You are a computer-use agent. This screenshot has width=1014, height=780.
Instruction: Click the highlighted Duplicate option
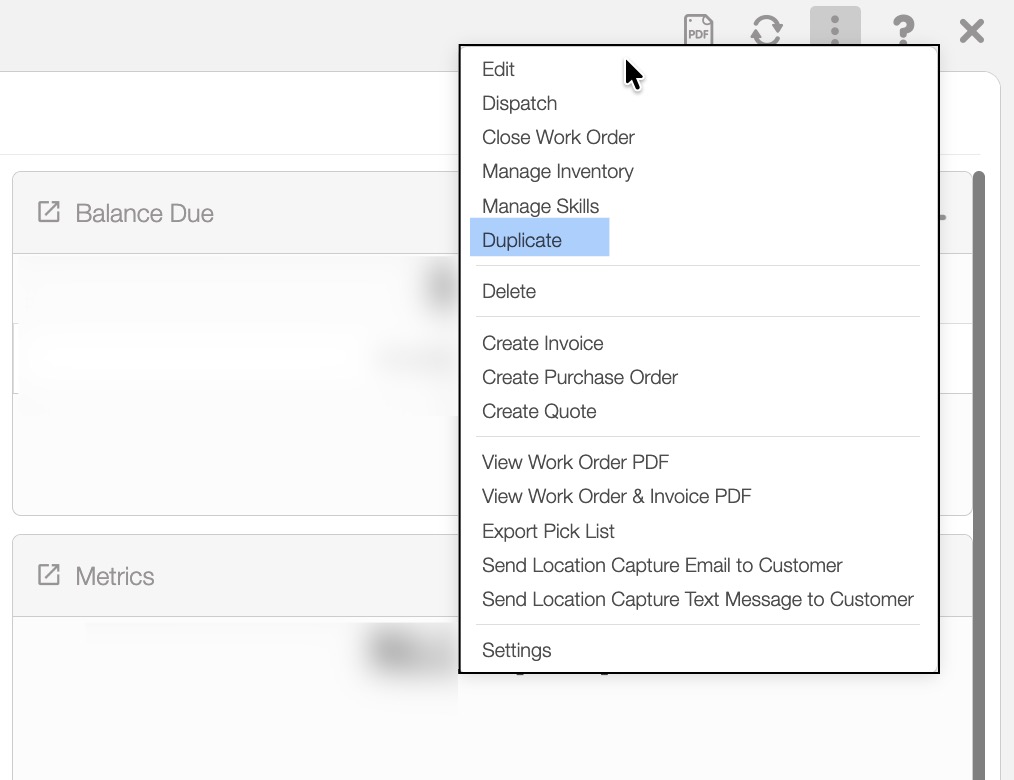point(522,240)
